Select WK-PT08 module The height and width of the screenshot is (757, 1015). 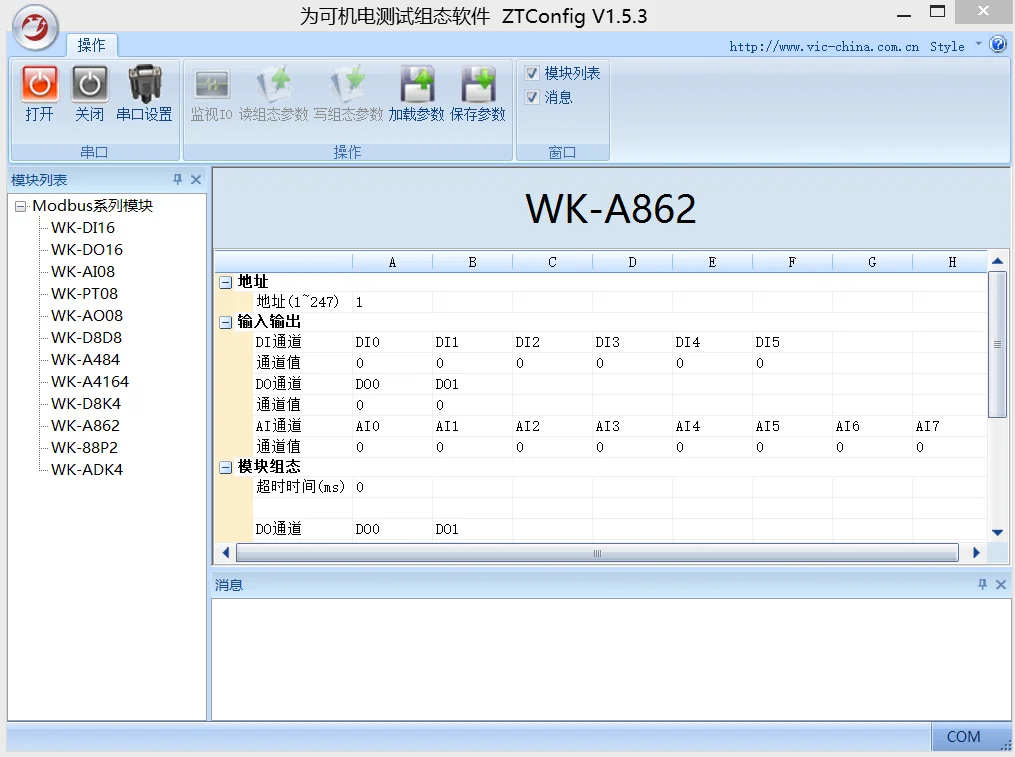click(84, 294)
